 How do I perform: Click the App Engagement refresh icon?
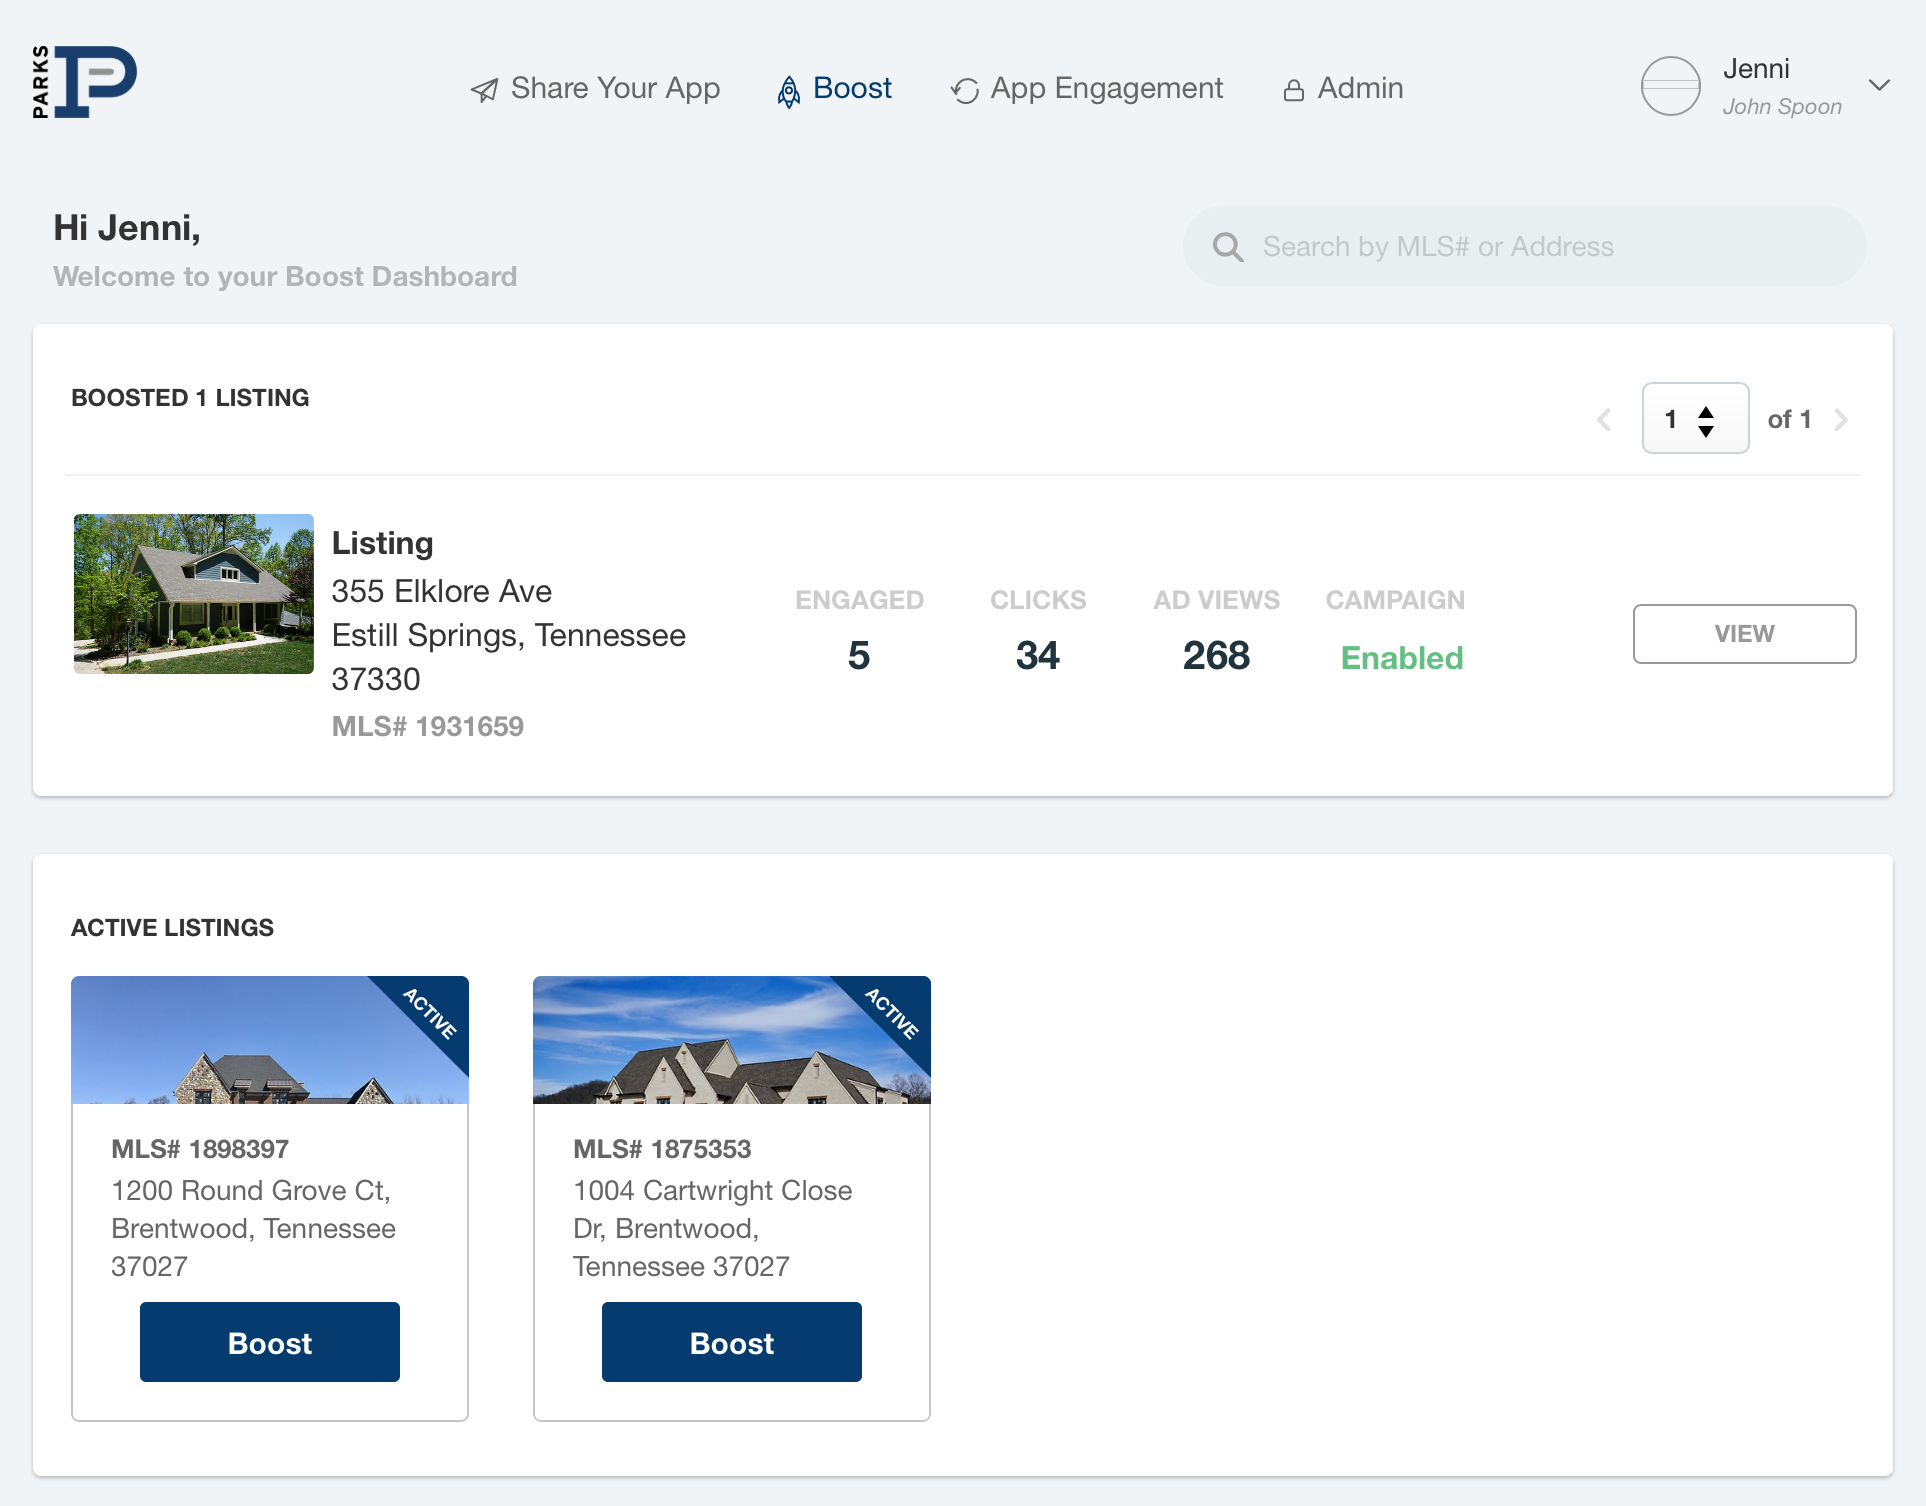[x=964, y=91]
